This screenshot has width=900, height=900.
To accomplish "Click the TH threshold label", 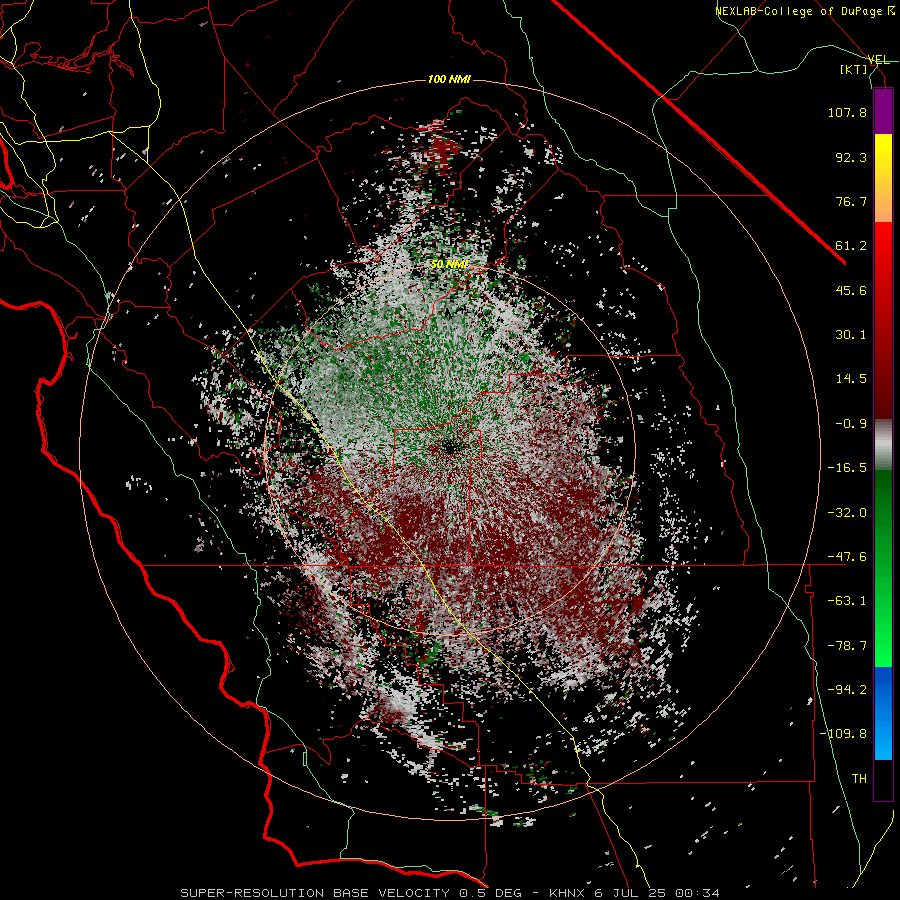I will [859, 779].
